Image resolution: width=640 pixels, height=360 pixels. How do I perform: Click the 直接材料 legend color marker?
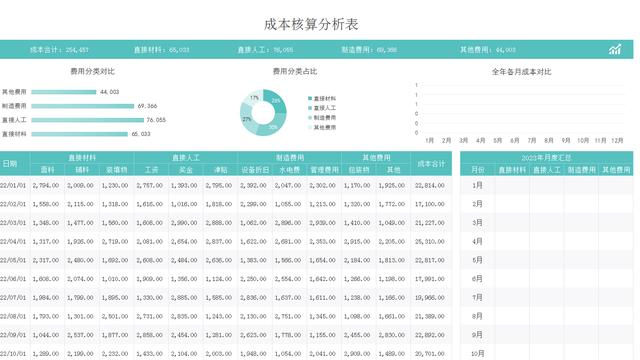310,98
